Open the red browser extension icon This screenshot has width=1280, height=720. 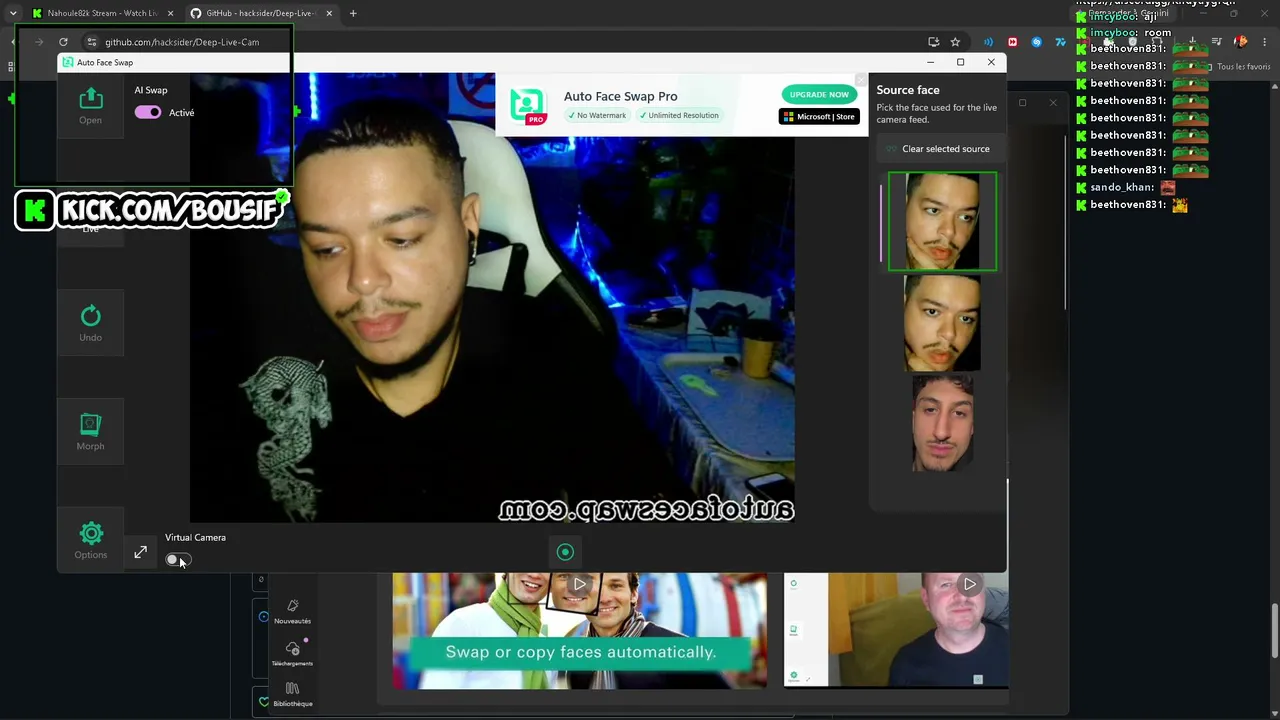click(x=1012, y=42)
